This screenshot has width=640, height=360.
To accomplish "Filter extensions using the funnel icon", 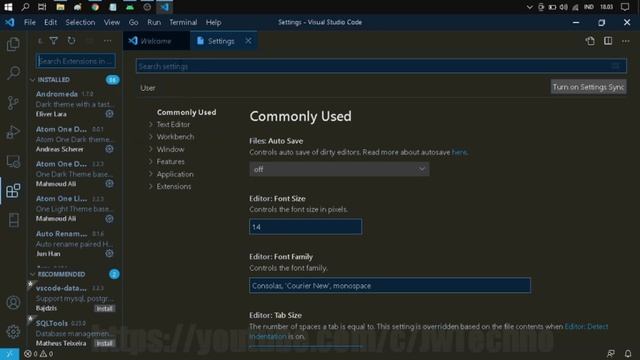I will 53,40.
